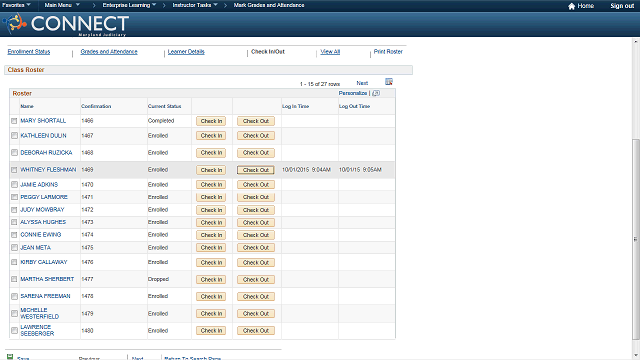
Task: Click Home in the top bar
Action: click(585, 6)
